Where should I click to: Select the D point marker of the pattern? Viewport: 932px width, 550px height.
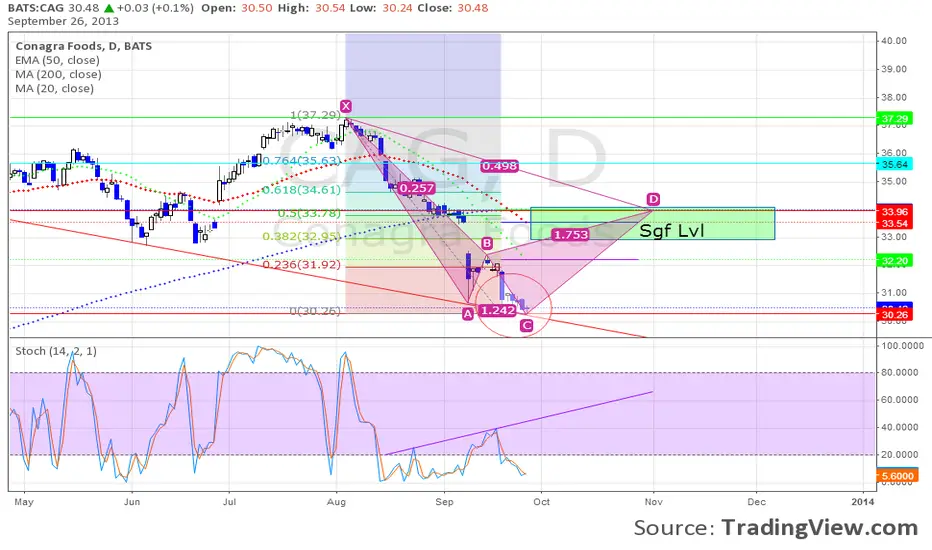pyautogui.click(x=653, y=199)
